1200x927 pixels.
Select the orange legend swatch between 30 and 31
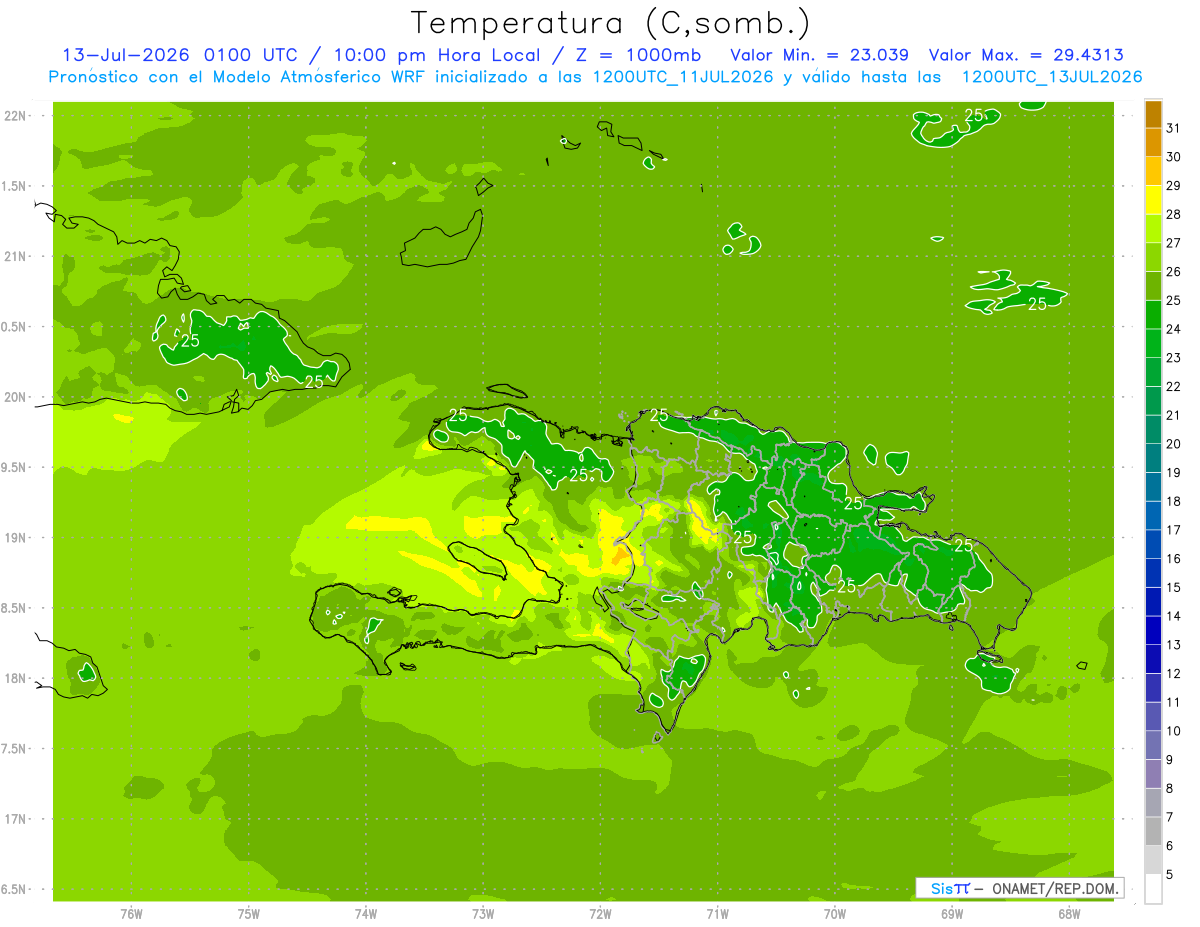(x=1153, y=144)
